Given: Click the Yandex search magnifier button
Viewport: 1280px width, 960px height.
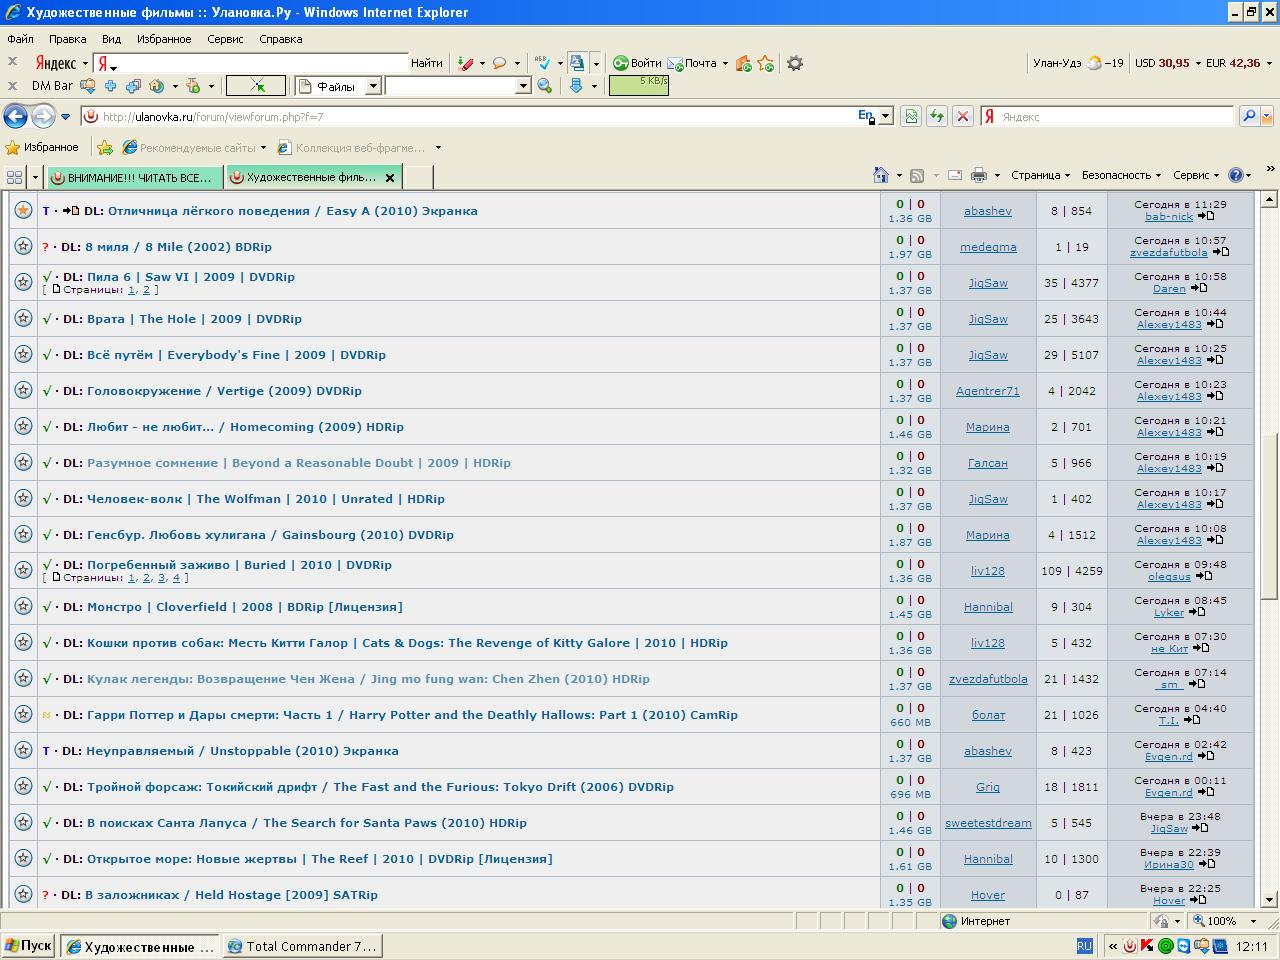Looking at the screenshot, I should [x=1248, y=117].
